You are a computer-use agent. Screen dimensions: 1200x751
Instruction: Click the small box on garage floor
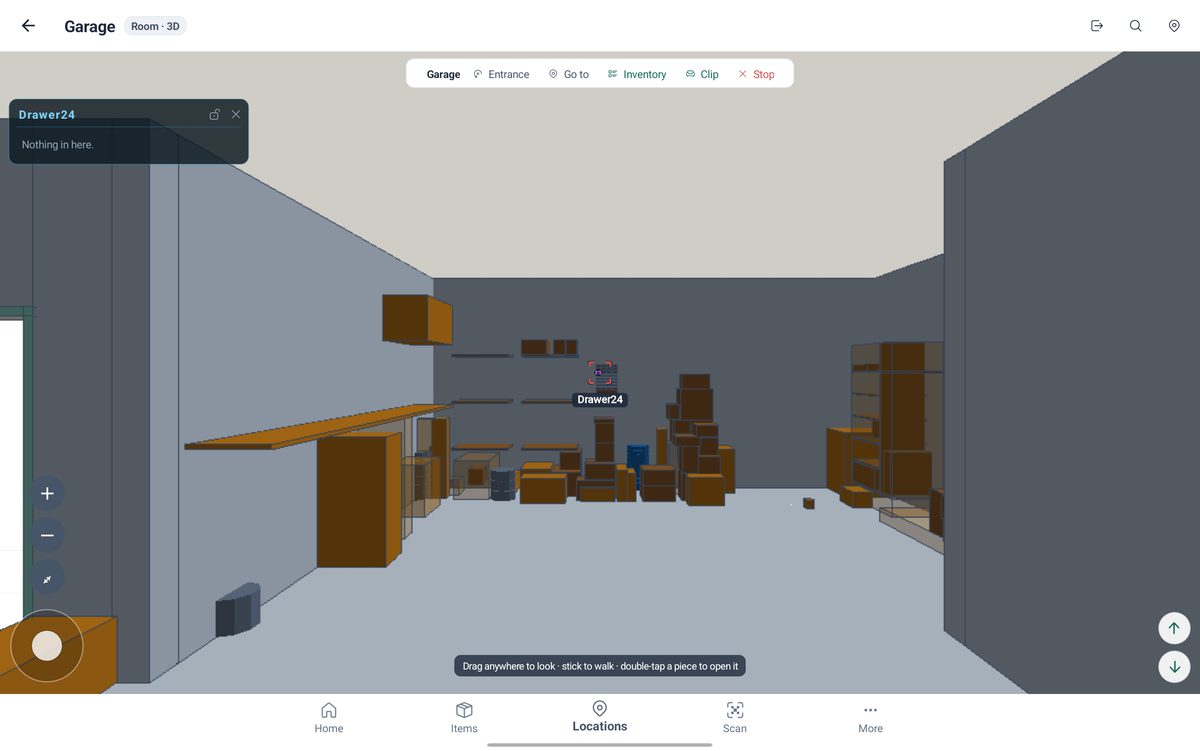[808, 503]
